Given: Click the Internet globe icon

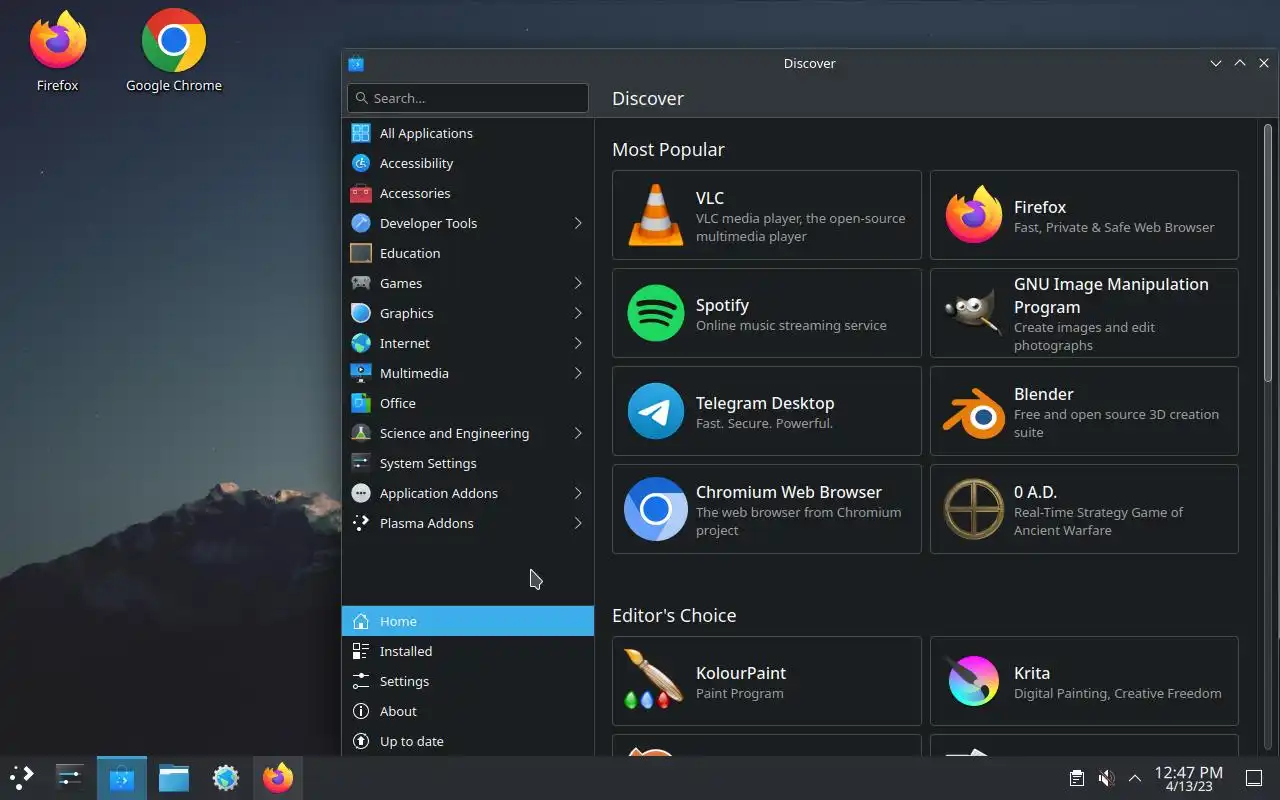Looking at the screenshot, I should (361, 343).
